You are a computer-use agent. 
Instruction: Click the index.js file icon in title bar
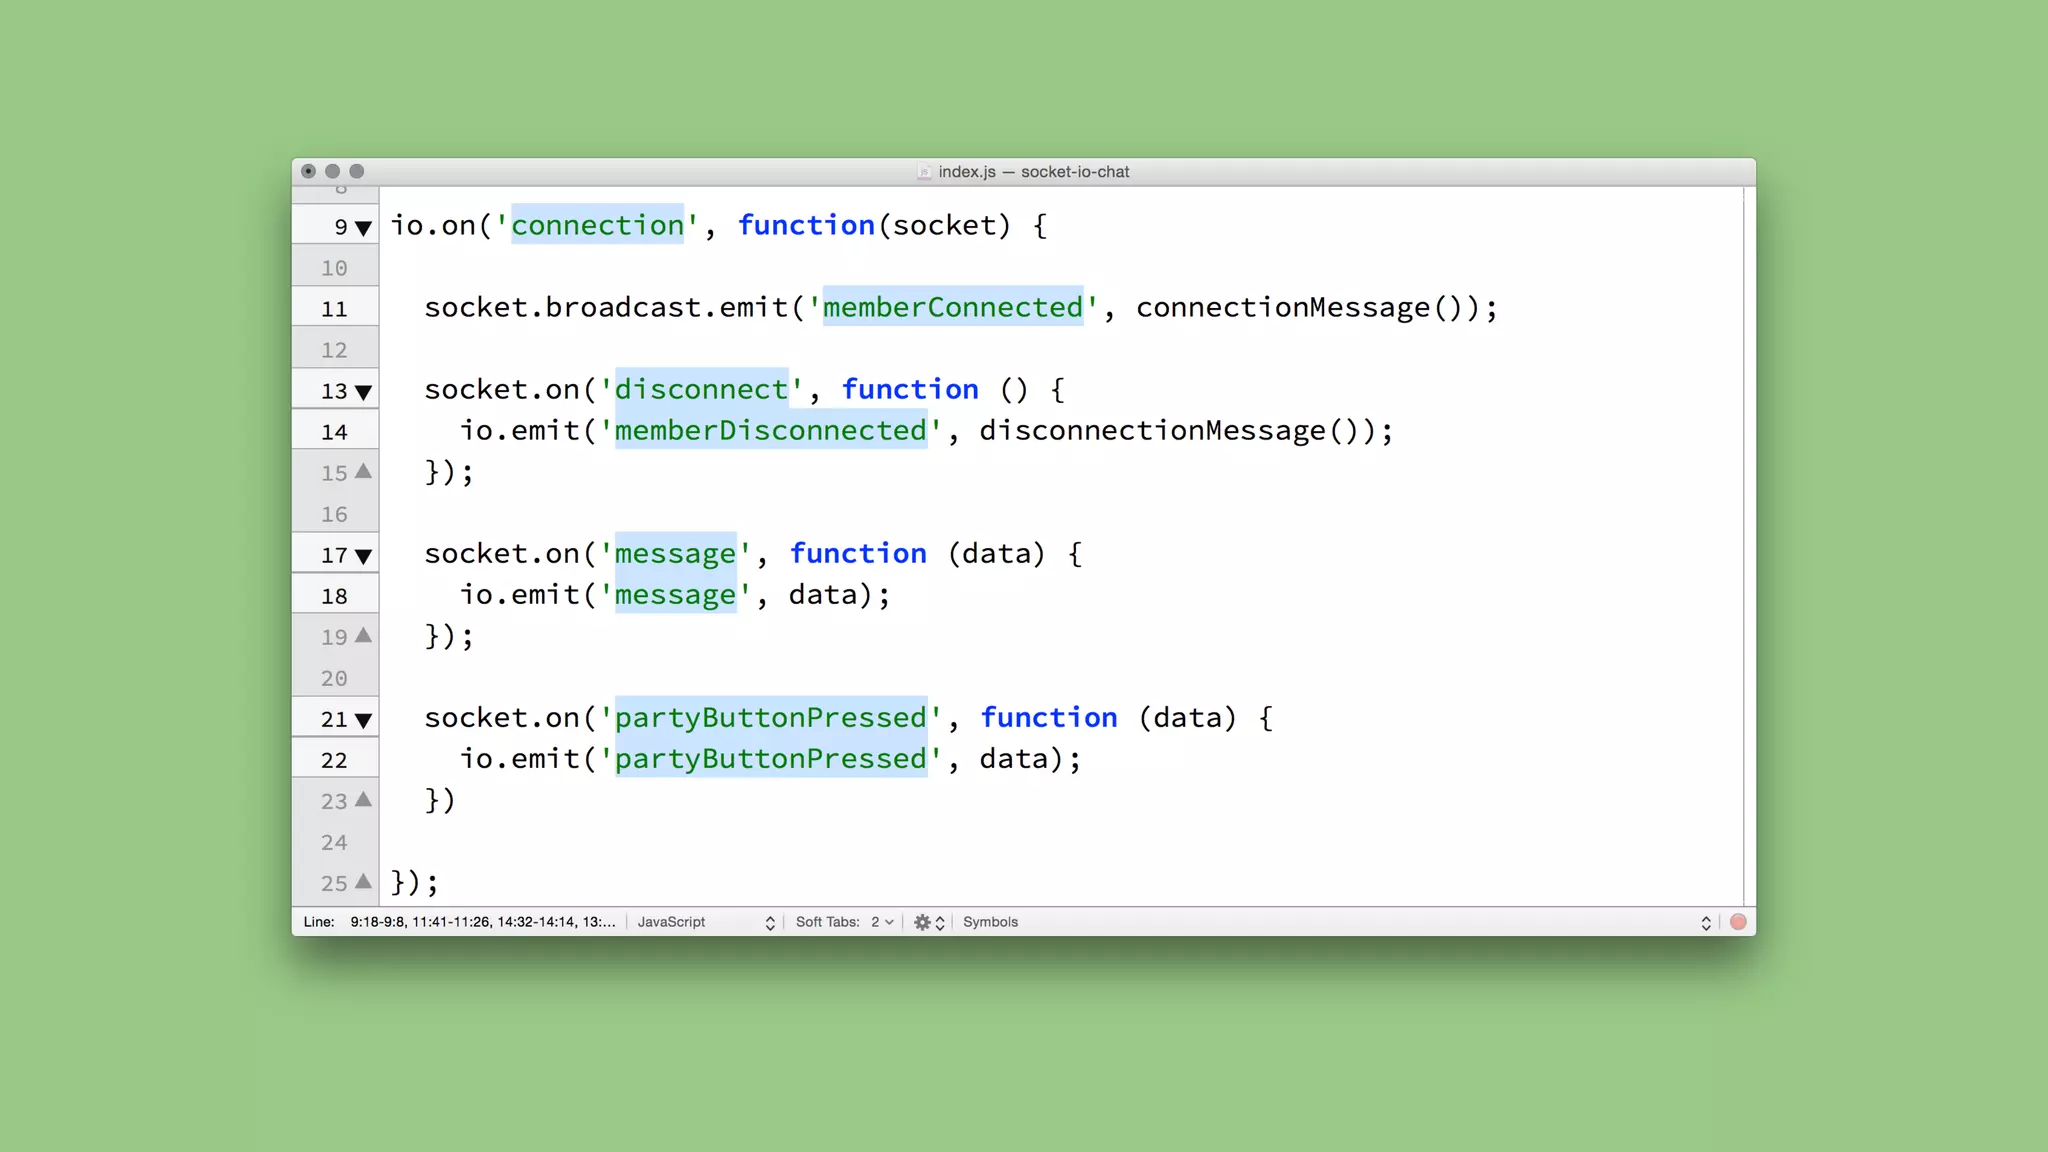coord(924,172)
